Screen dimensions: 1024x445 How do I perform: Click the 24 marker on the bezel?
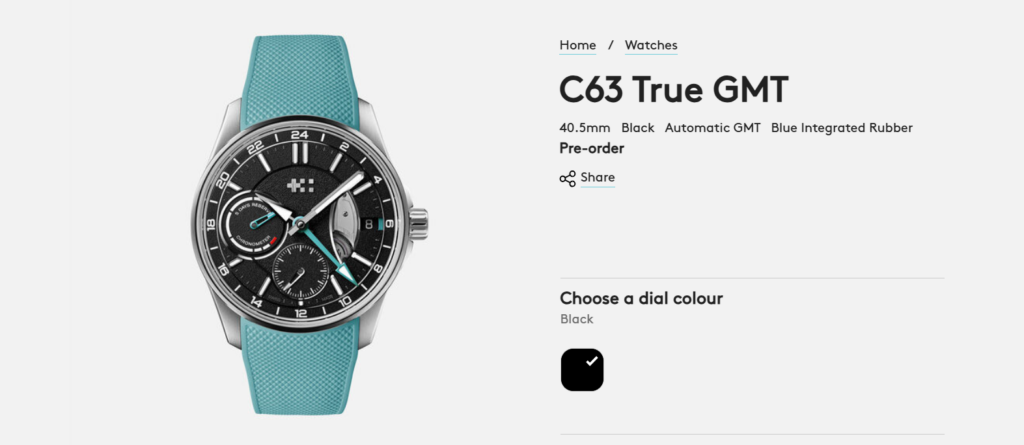pos(300,135)
